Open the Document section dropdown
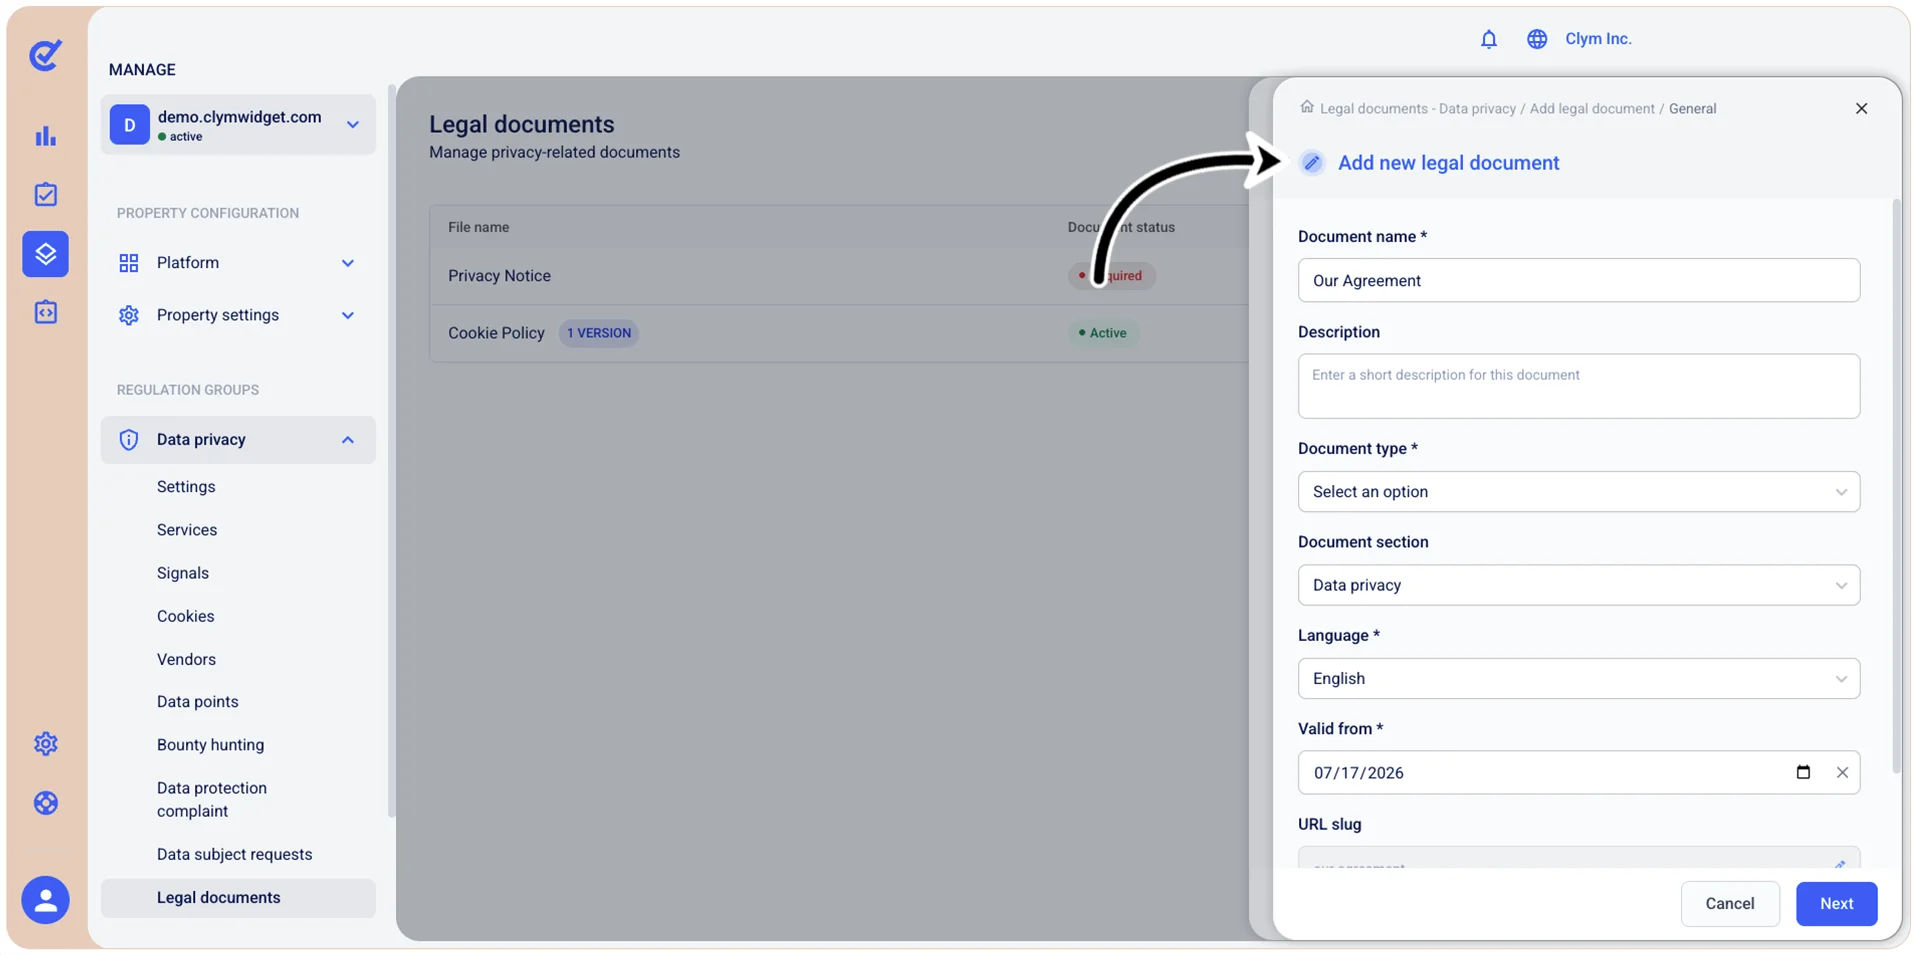 click(1578, 585)
